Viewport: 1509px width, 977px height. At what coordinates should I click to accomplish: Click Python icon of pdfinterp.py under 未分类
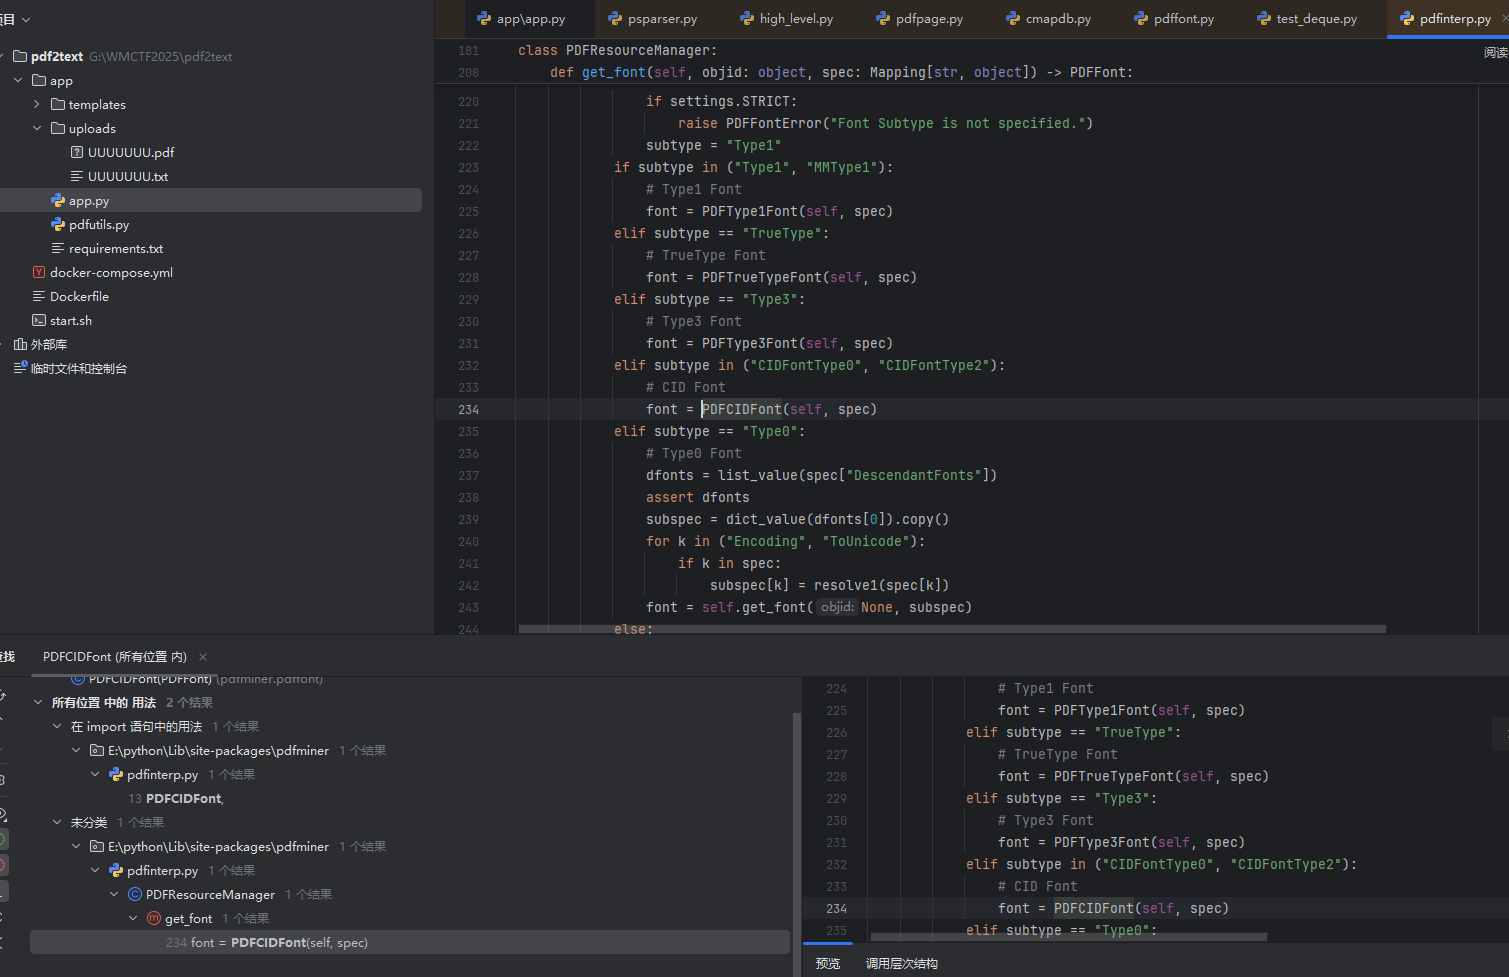(116, 871)
